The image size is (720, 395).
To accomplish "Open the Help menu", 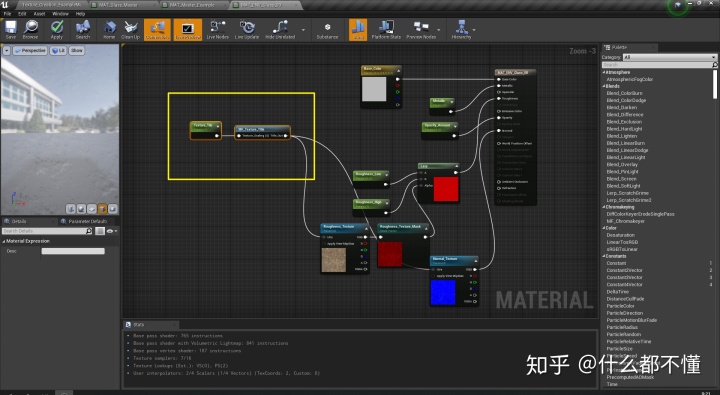I will [x=80, y=14].
